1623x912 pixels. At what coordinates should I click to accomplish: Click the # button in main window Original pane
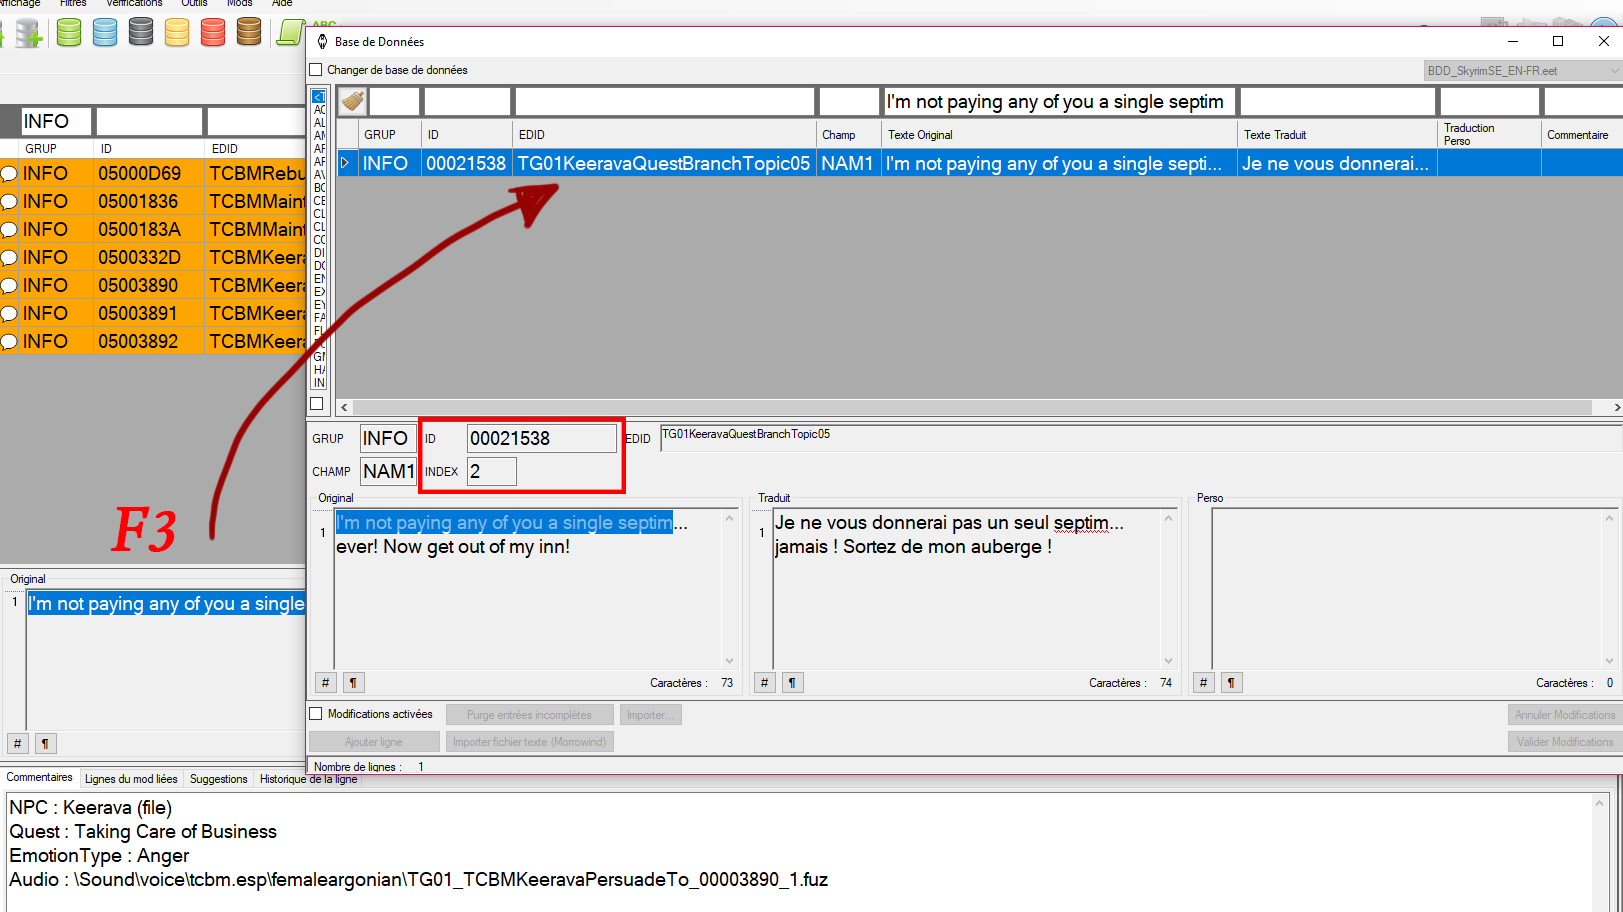click(17, 744)
